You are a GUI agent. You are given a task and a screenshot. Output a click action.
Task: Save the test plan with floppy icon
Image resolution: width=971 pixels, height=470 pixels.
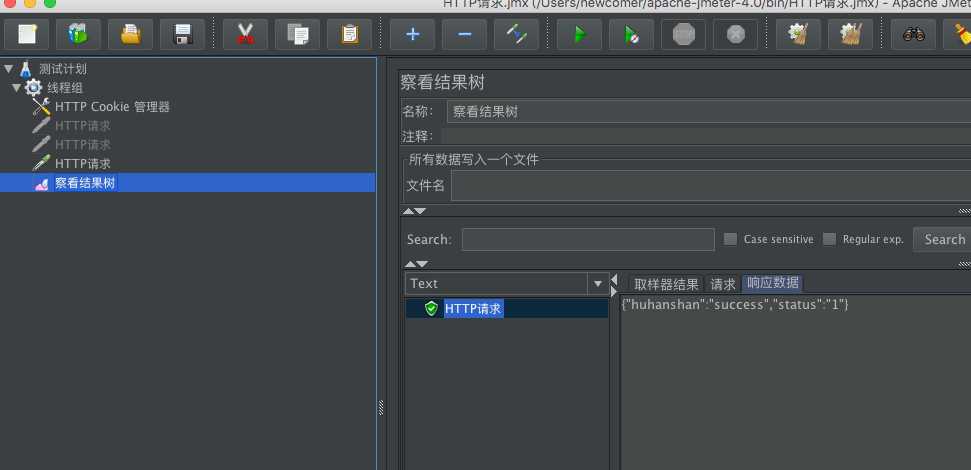182,34
